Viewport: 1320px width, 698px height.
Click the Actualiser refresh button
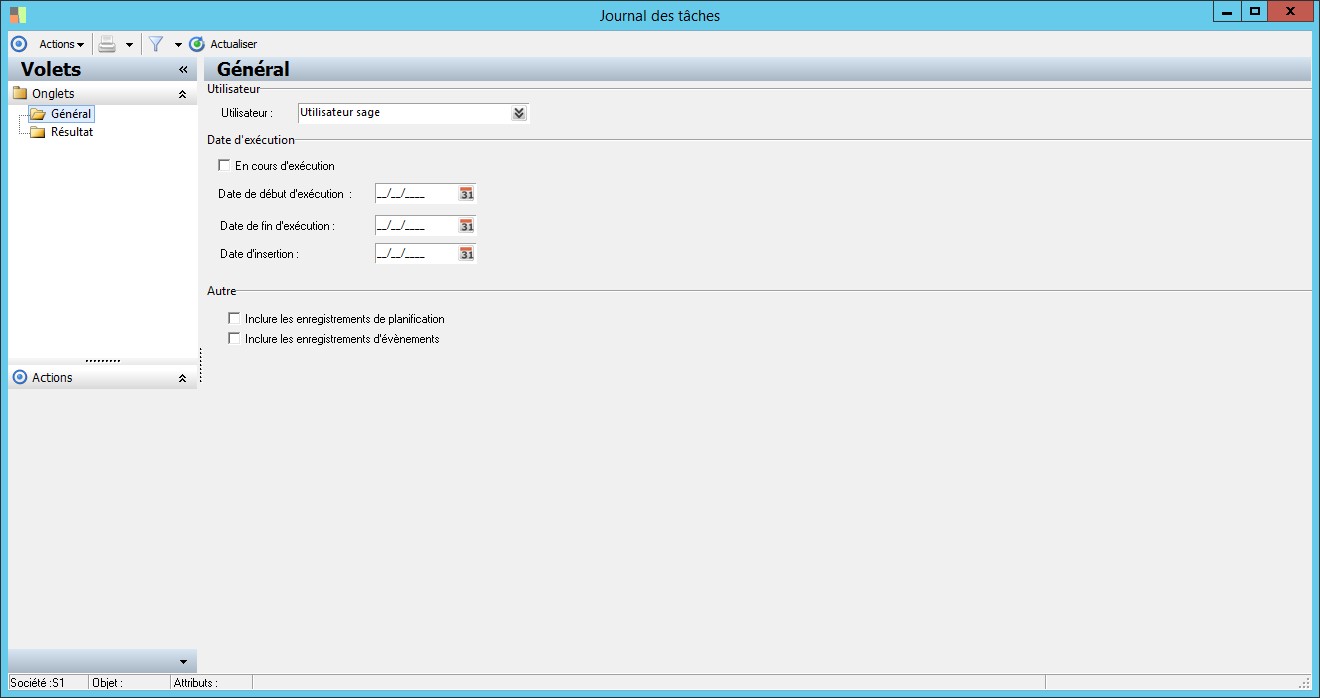(x=223, y=44)
